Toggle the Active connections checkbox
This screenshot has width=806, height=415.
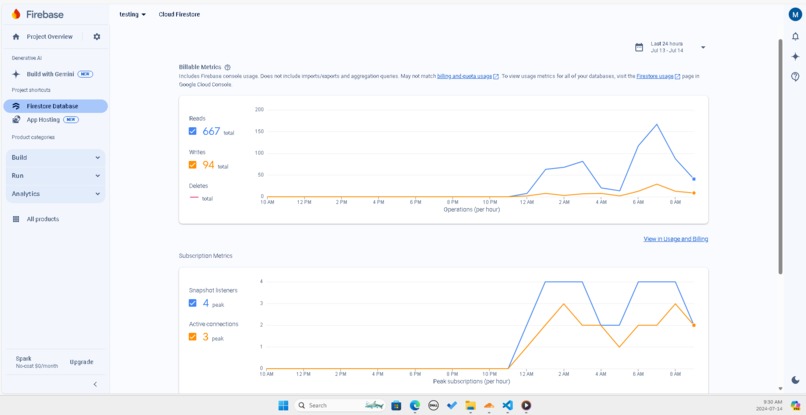[193, 337]
